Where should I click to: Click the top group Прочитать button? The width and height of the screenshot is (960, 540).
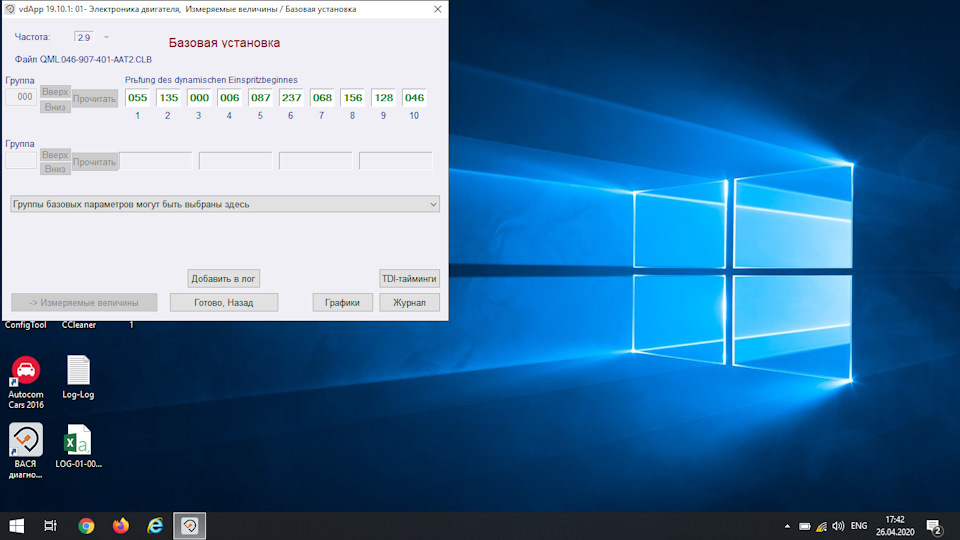point(94,99)
